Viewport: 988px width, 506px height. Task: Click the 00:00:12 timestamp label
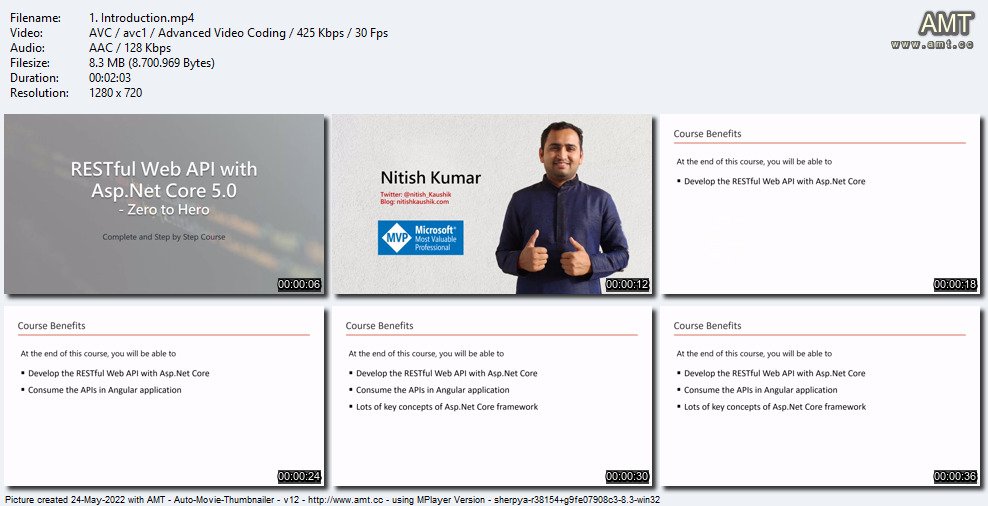[x=628, y=285]
